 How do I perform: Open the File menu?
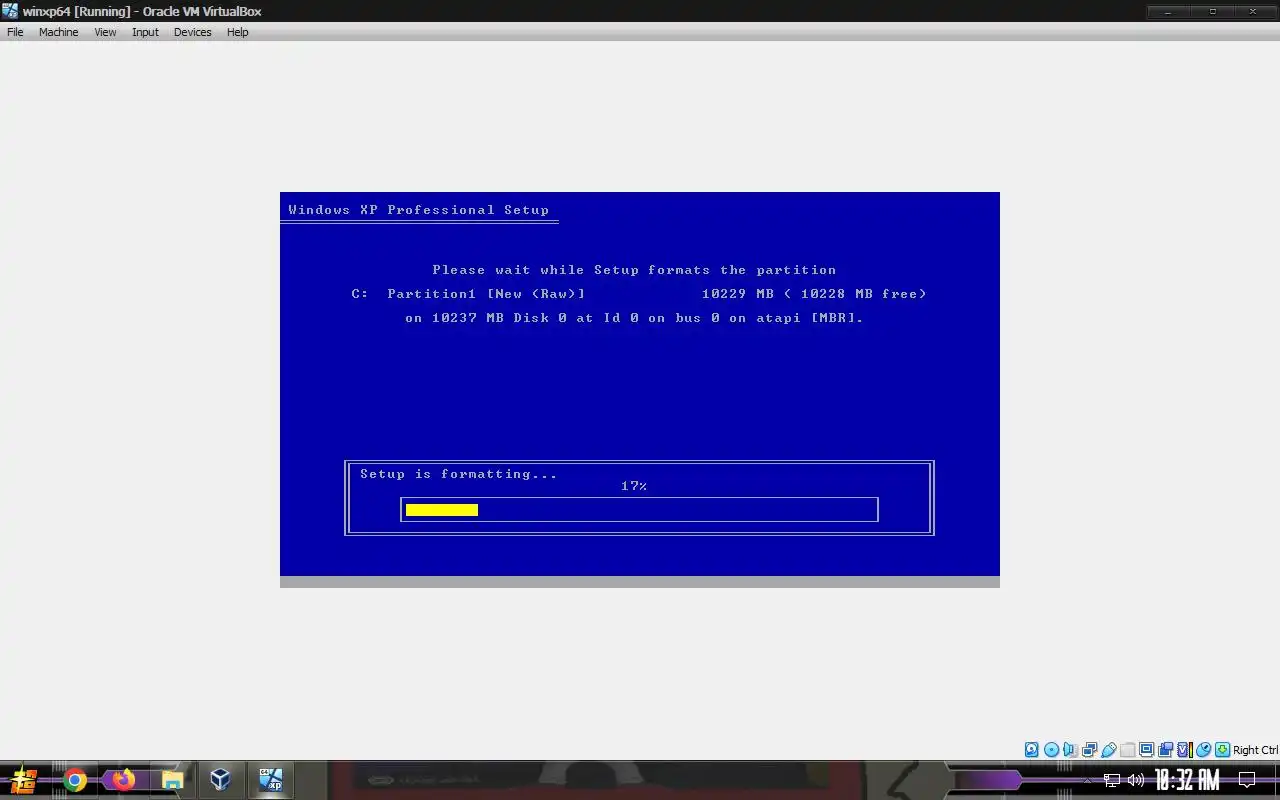pos(15,32)
